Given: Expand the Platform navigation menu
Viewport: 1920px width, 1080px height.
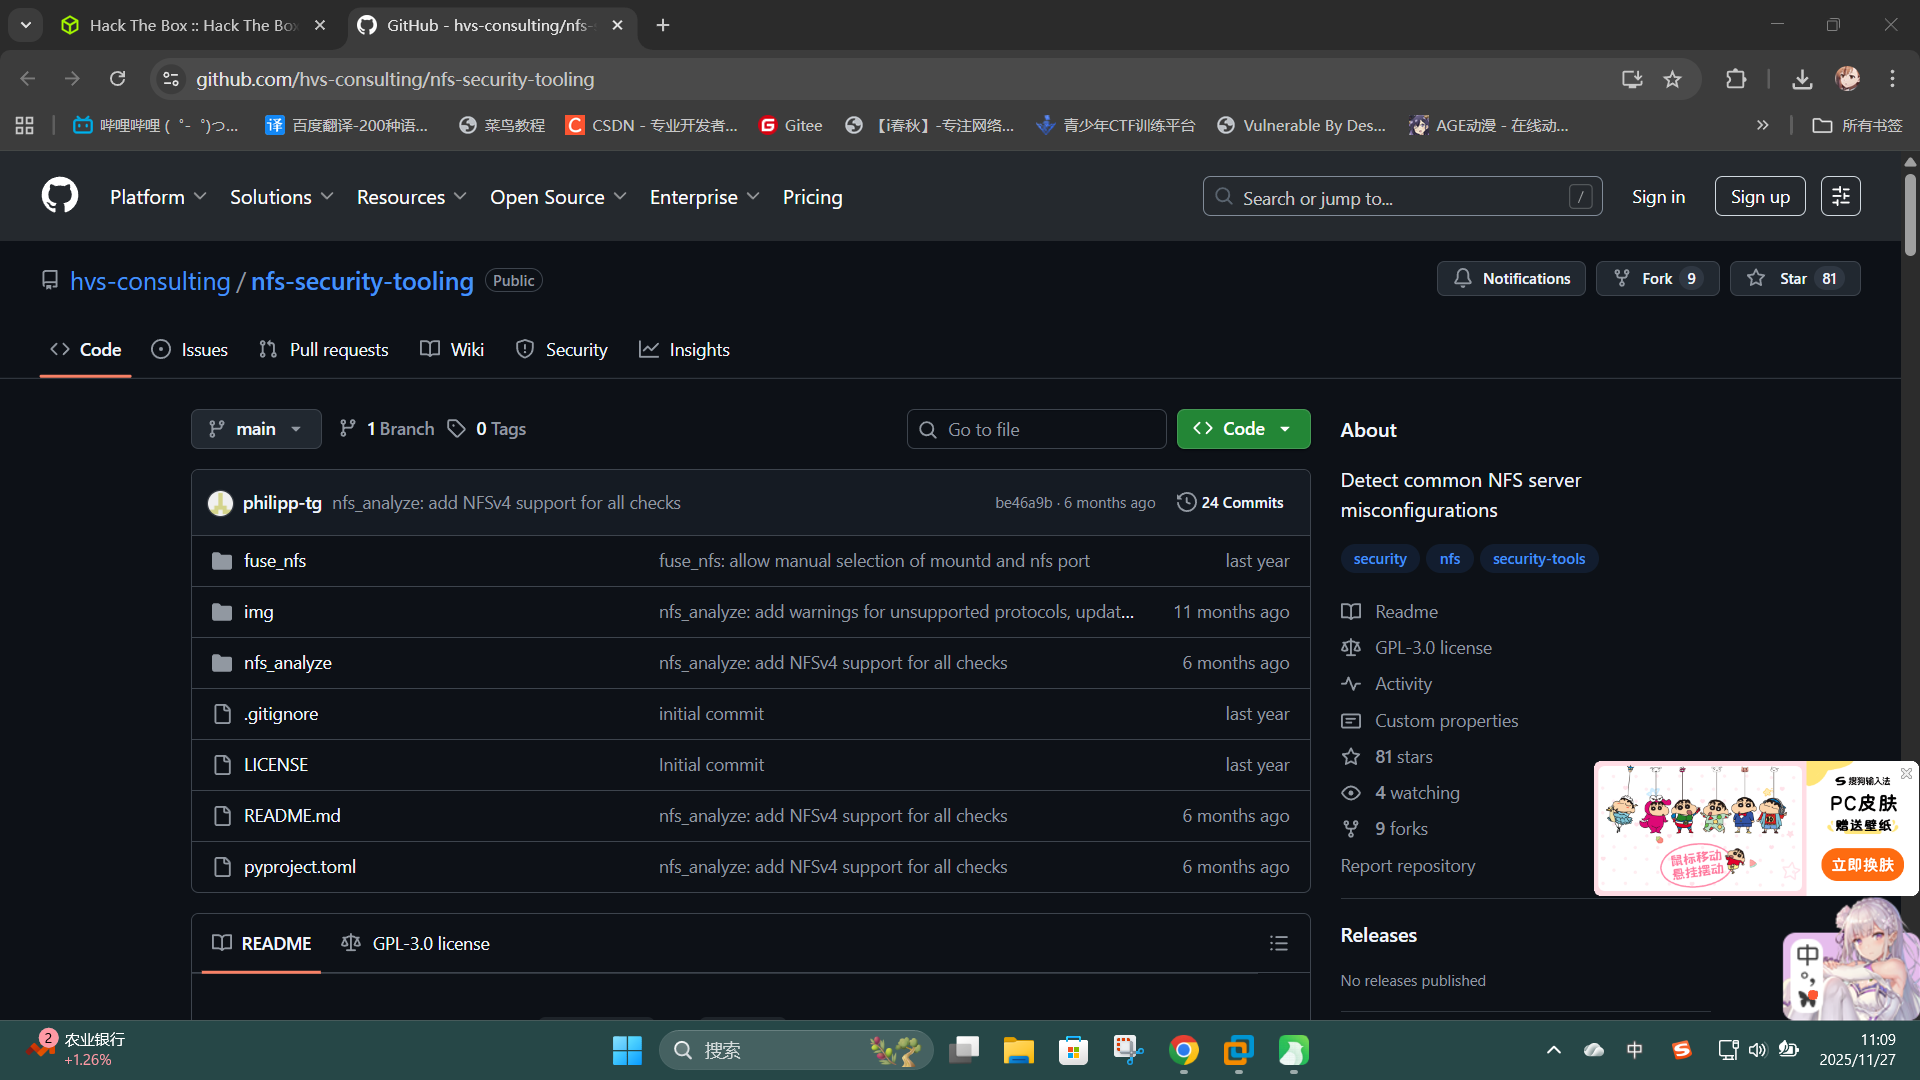Looking at the screenshot, I should 158,197.
